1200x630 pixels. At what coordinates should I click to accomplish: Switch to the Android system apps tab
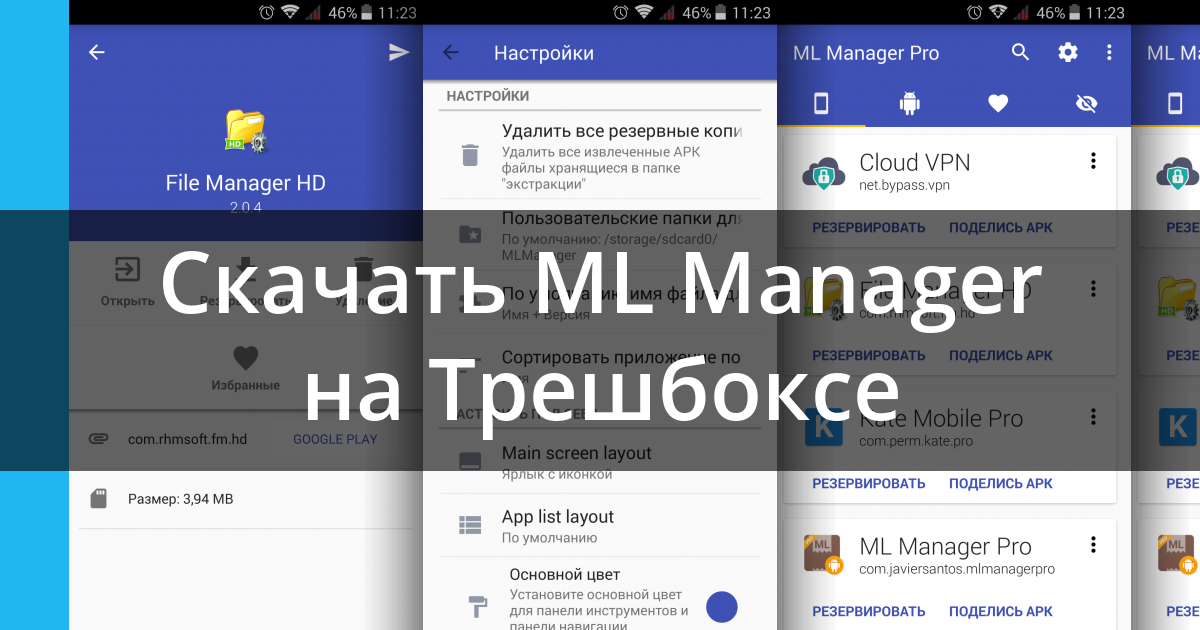click(x=909, y=102)
